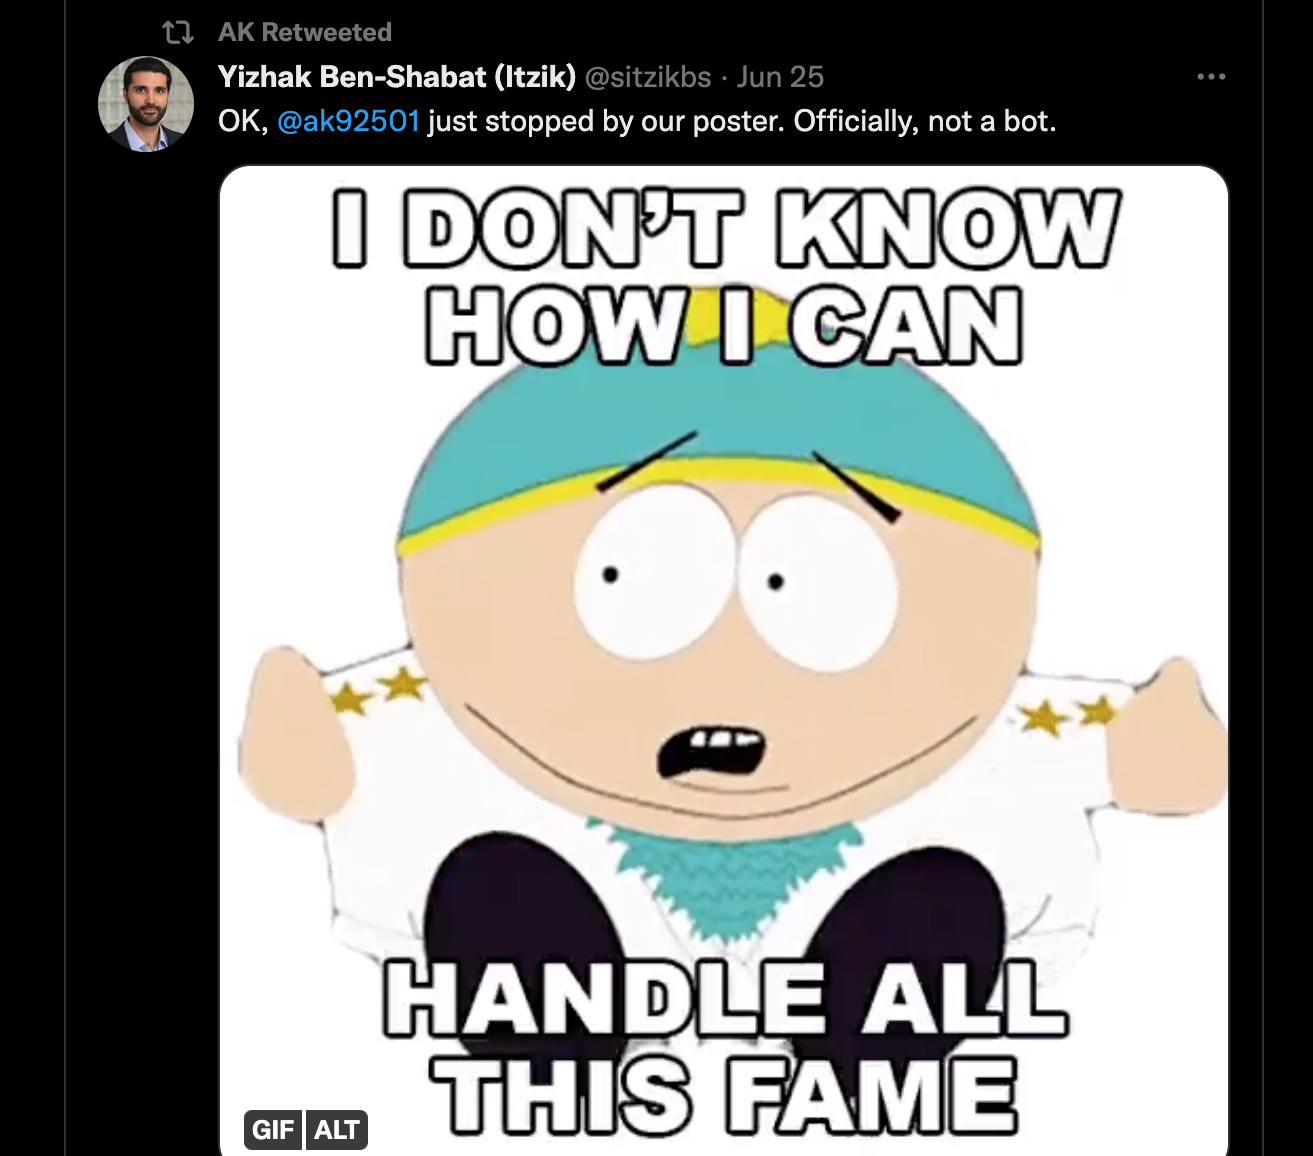
Task: Open the @ak92501 mention link
Action: (x=348, y=121)
